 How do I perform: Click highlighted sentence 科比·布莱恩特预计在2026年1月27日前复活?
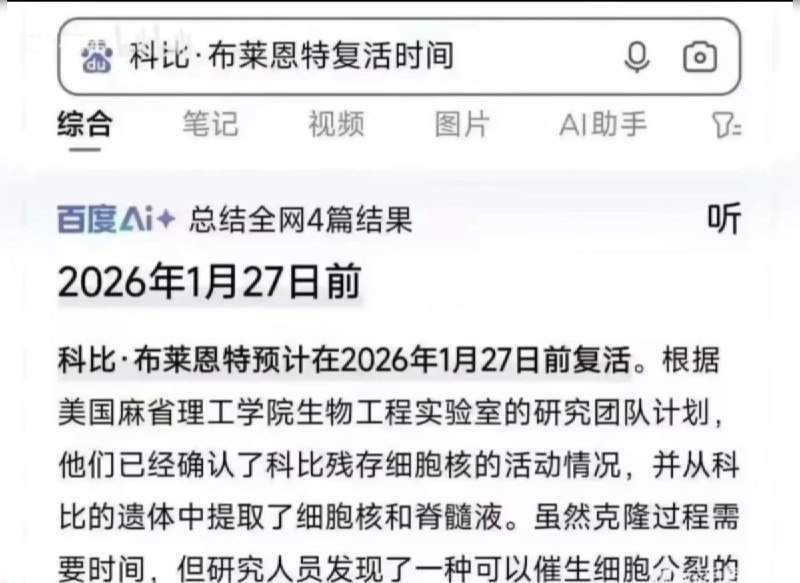(344, 360)
